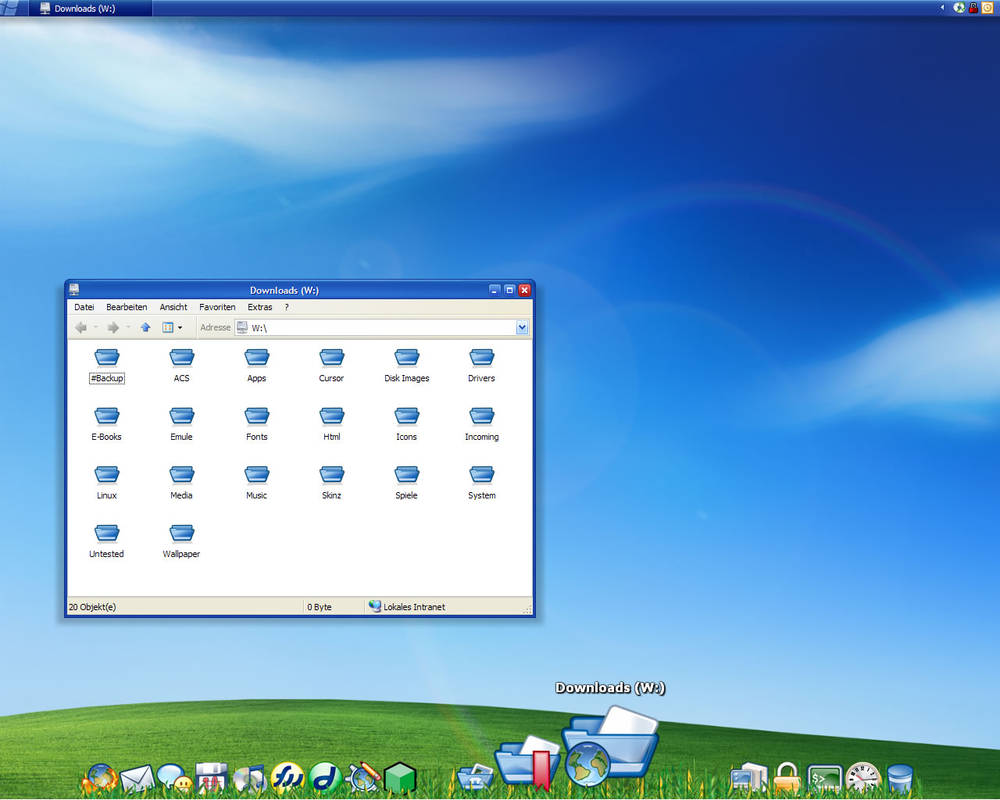Click the red padlock tray icon
Screen dimensions: 1000x800
coord(973,8)
